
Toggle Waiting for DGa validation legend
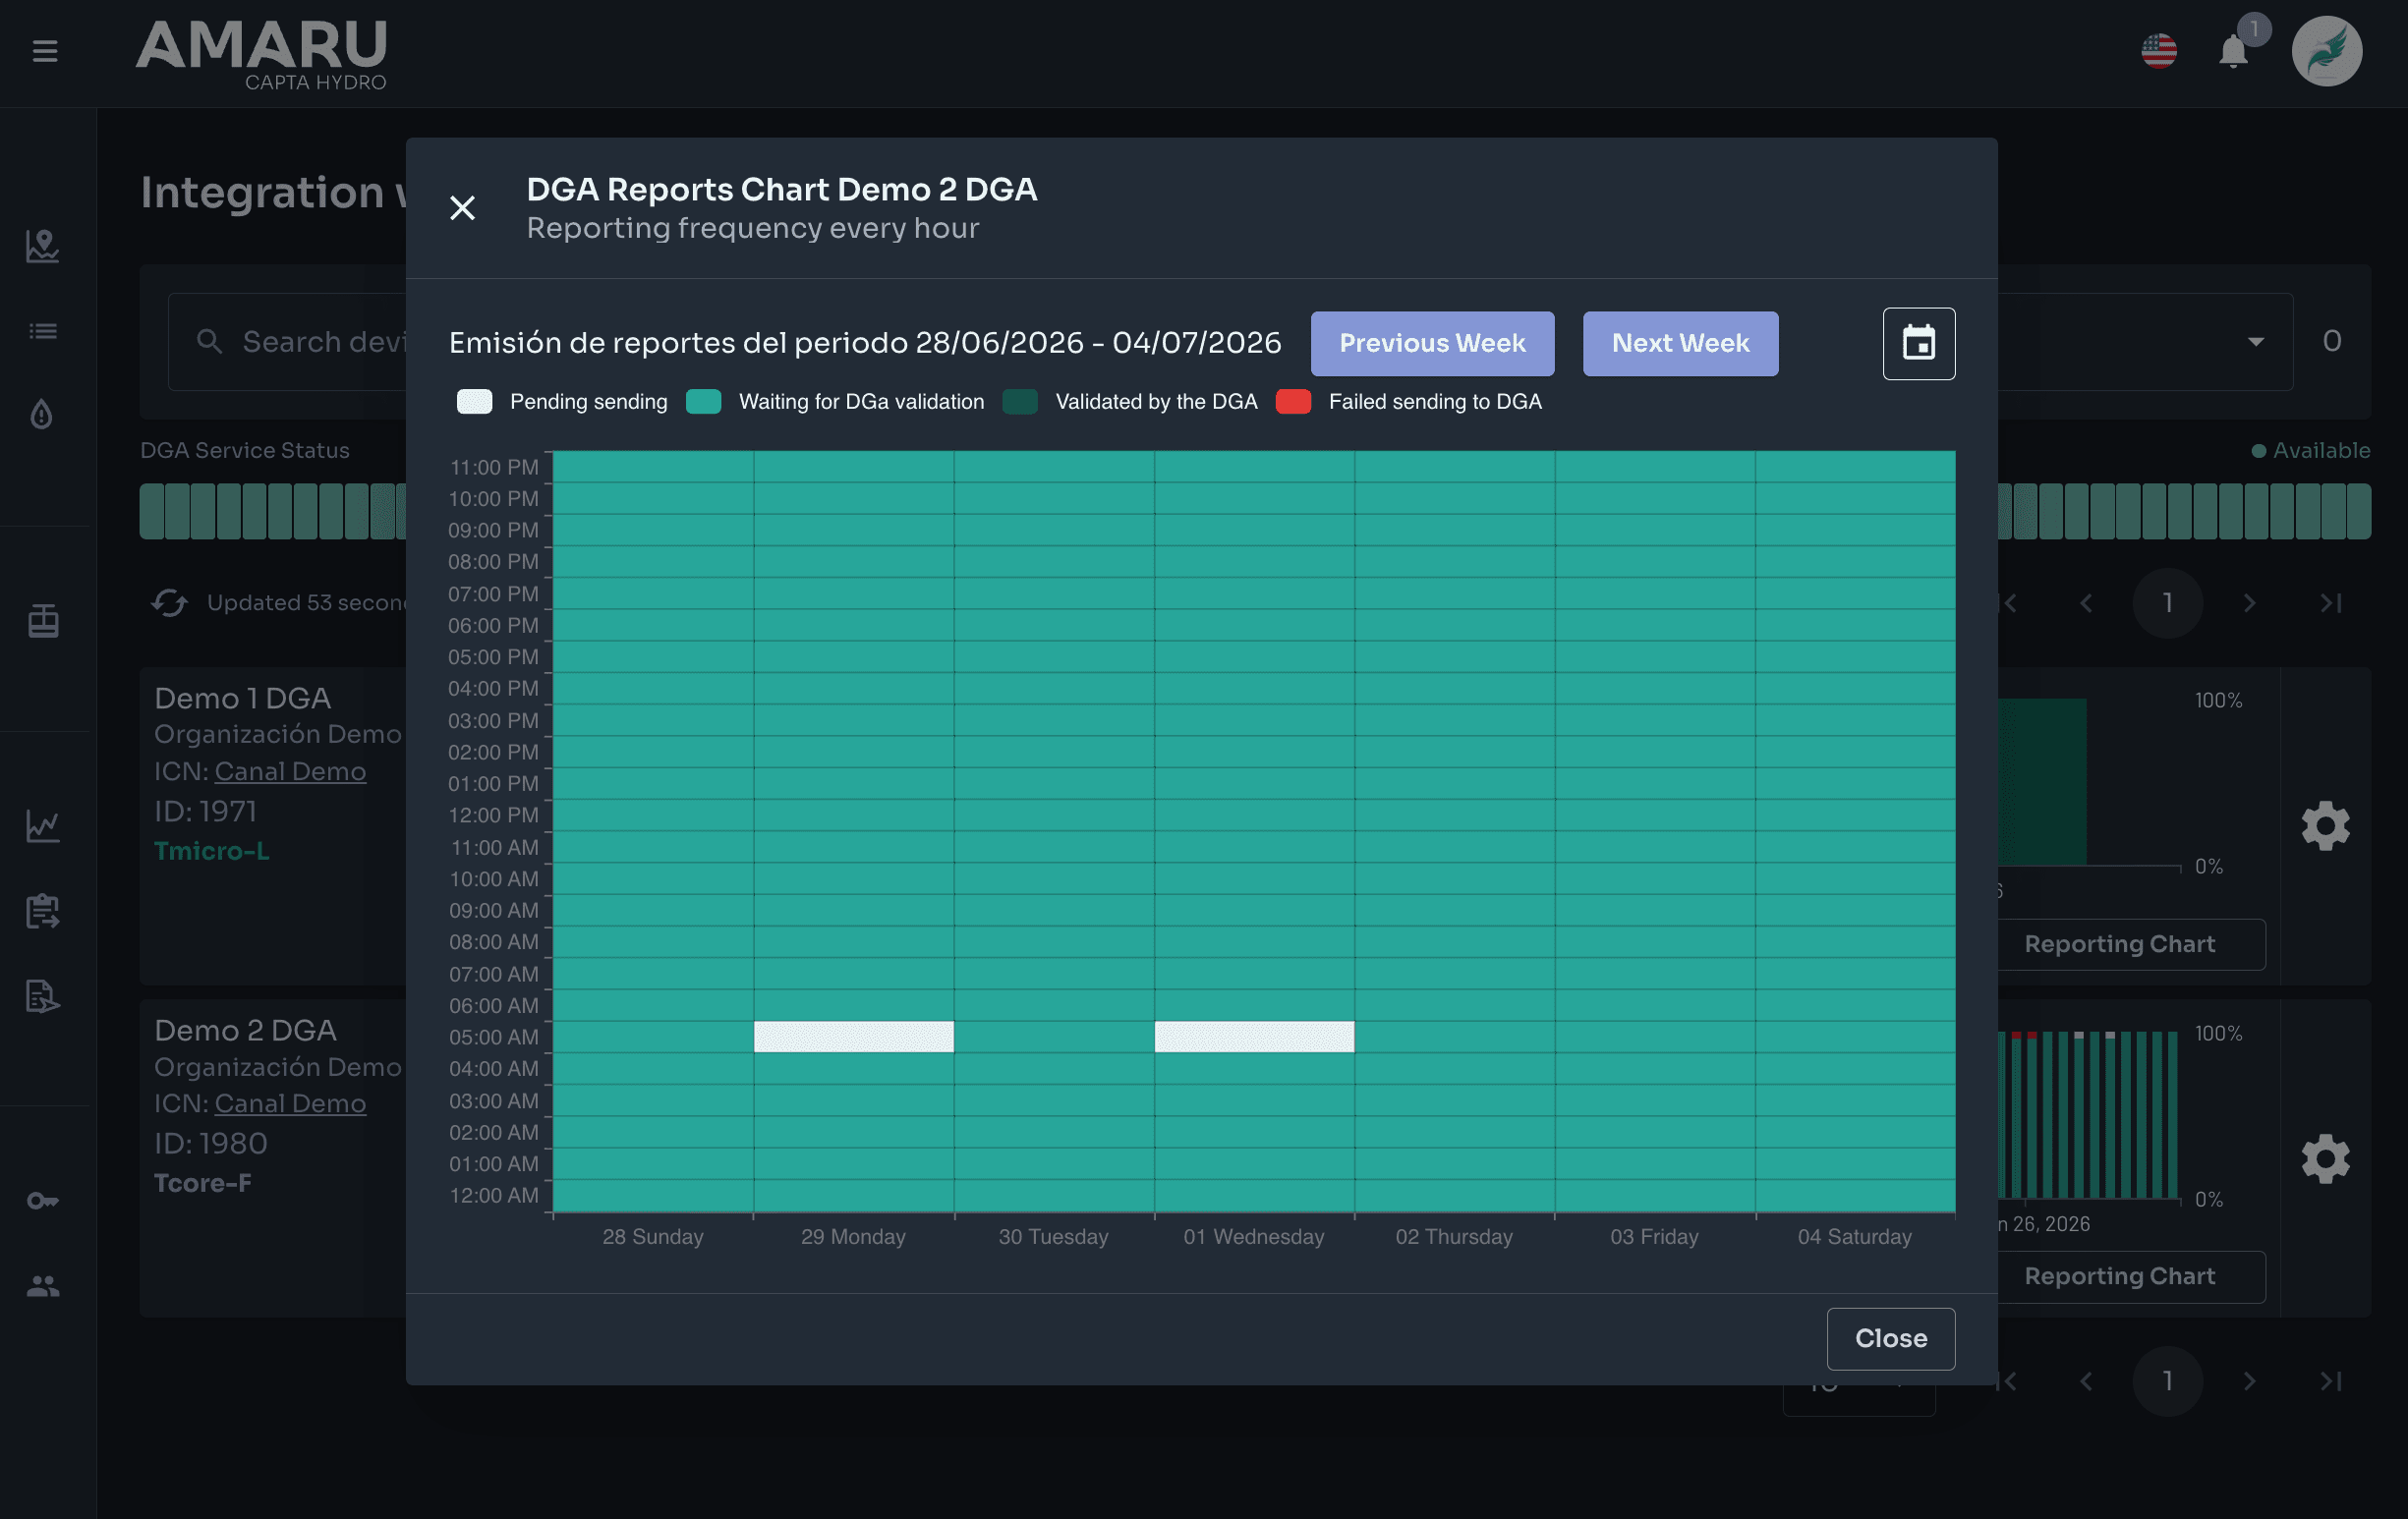pos(835,402)
